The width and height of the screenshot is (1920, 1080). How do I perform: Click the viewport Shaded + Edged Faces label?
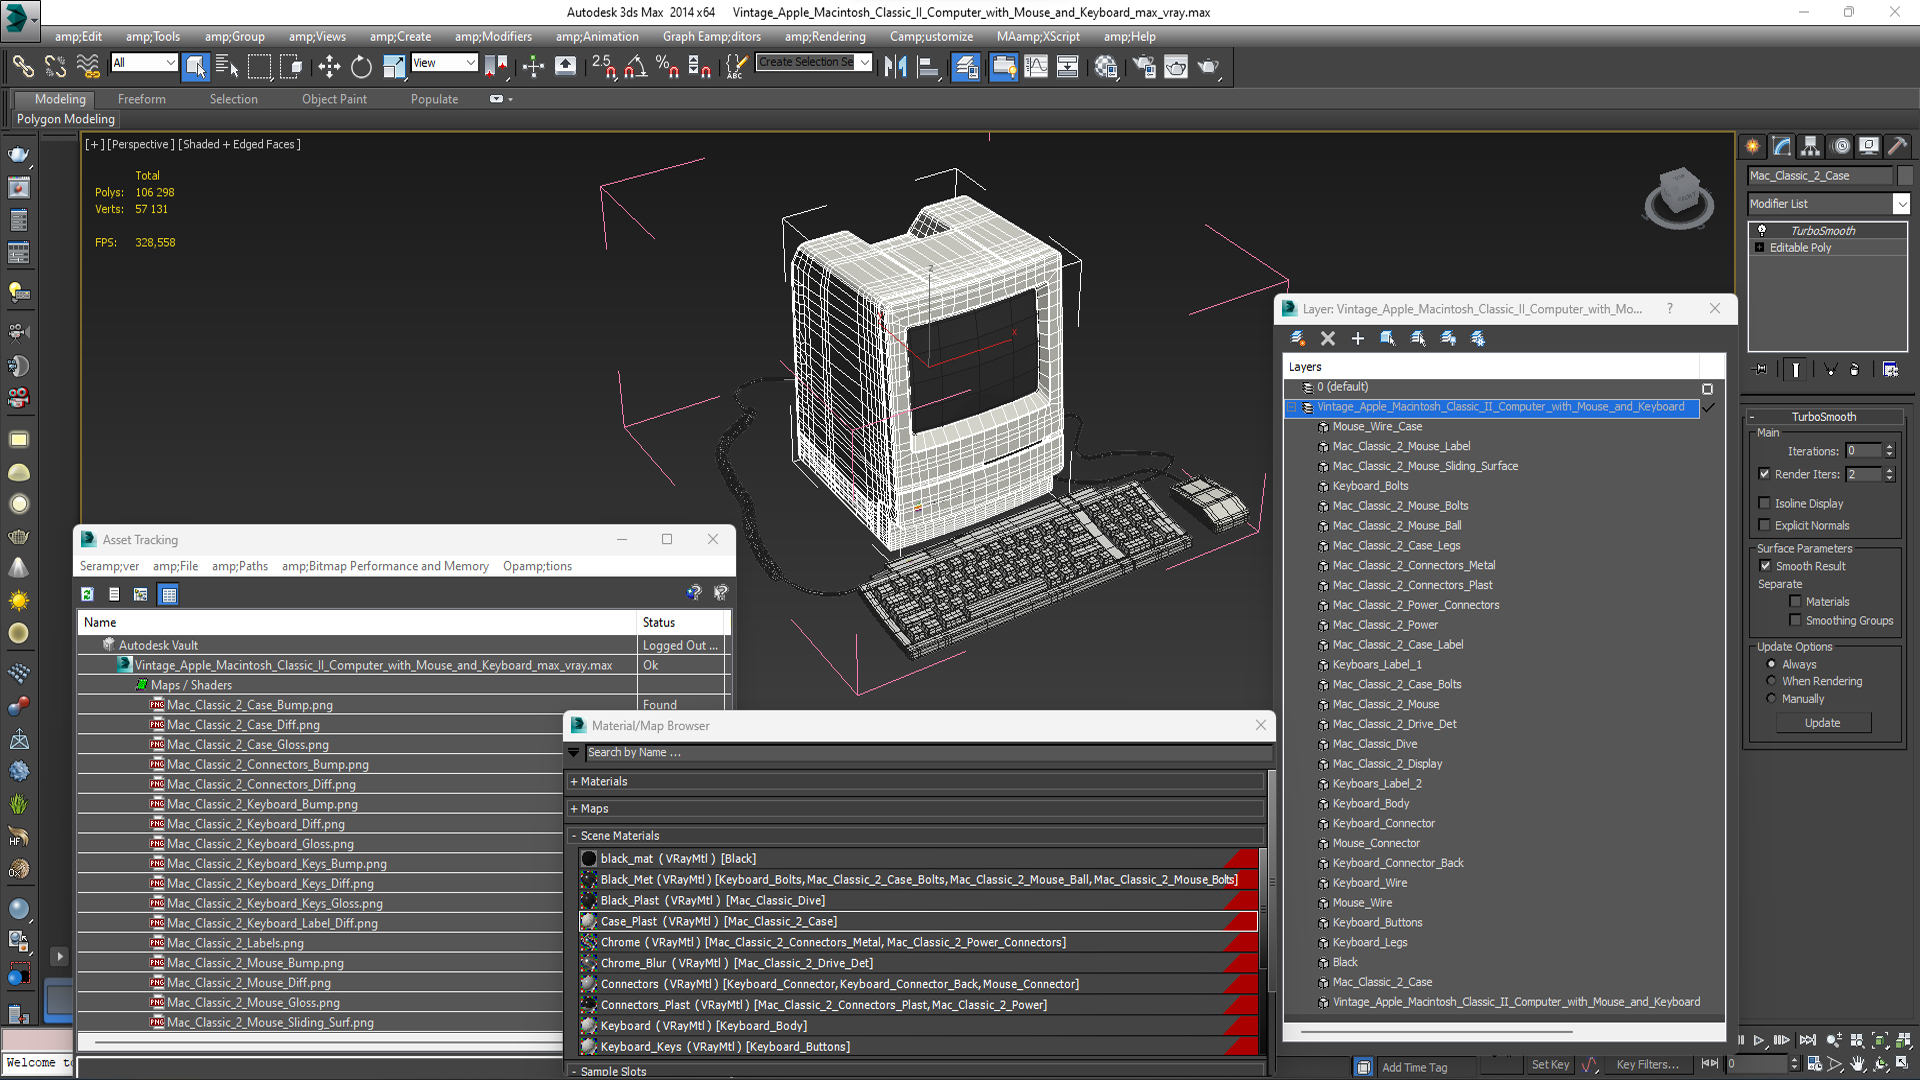pos(240,144)
